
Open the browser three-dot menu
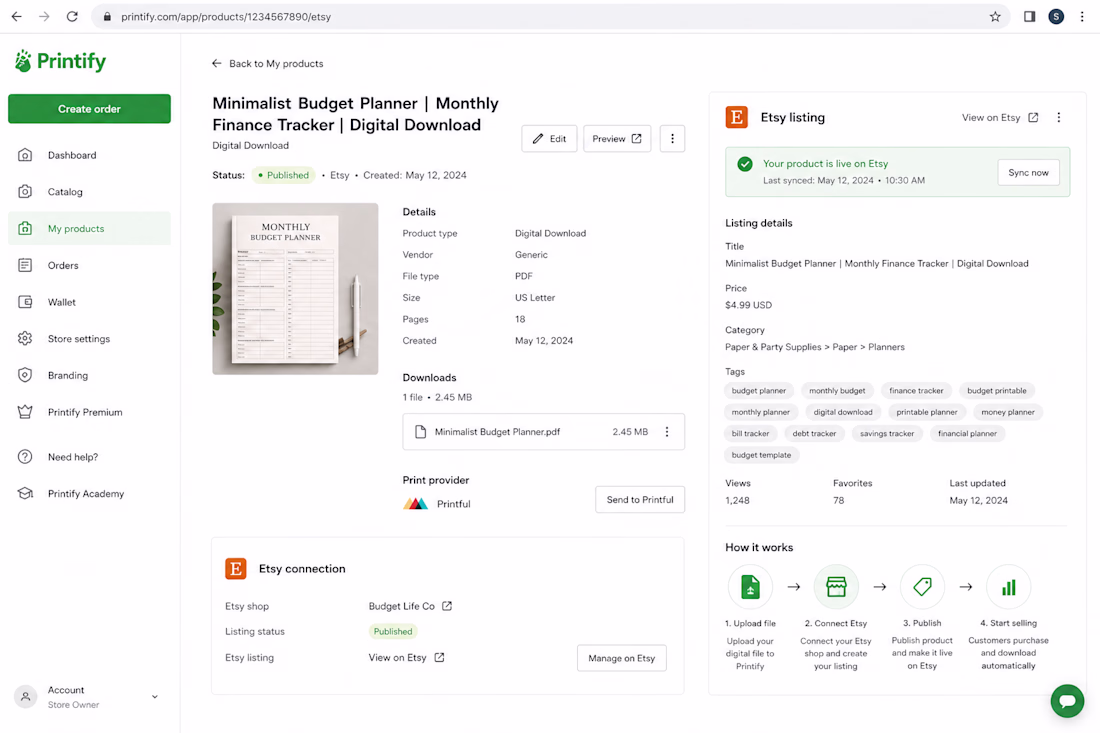point(1082,16)
